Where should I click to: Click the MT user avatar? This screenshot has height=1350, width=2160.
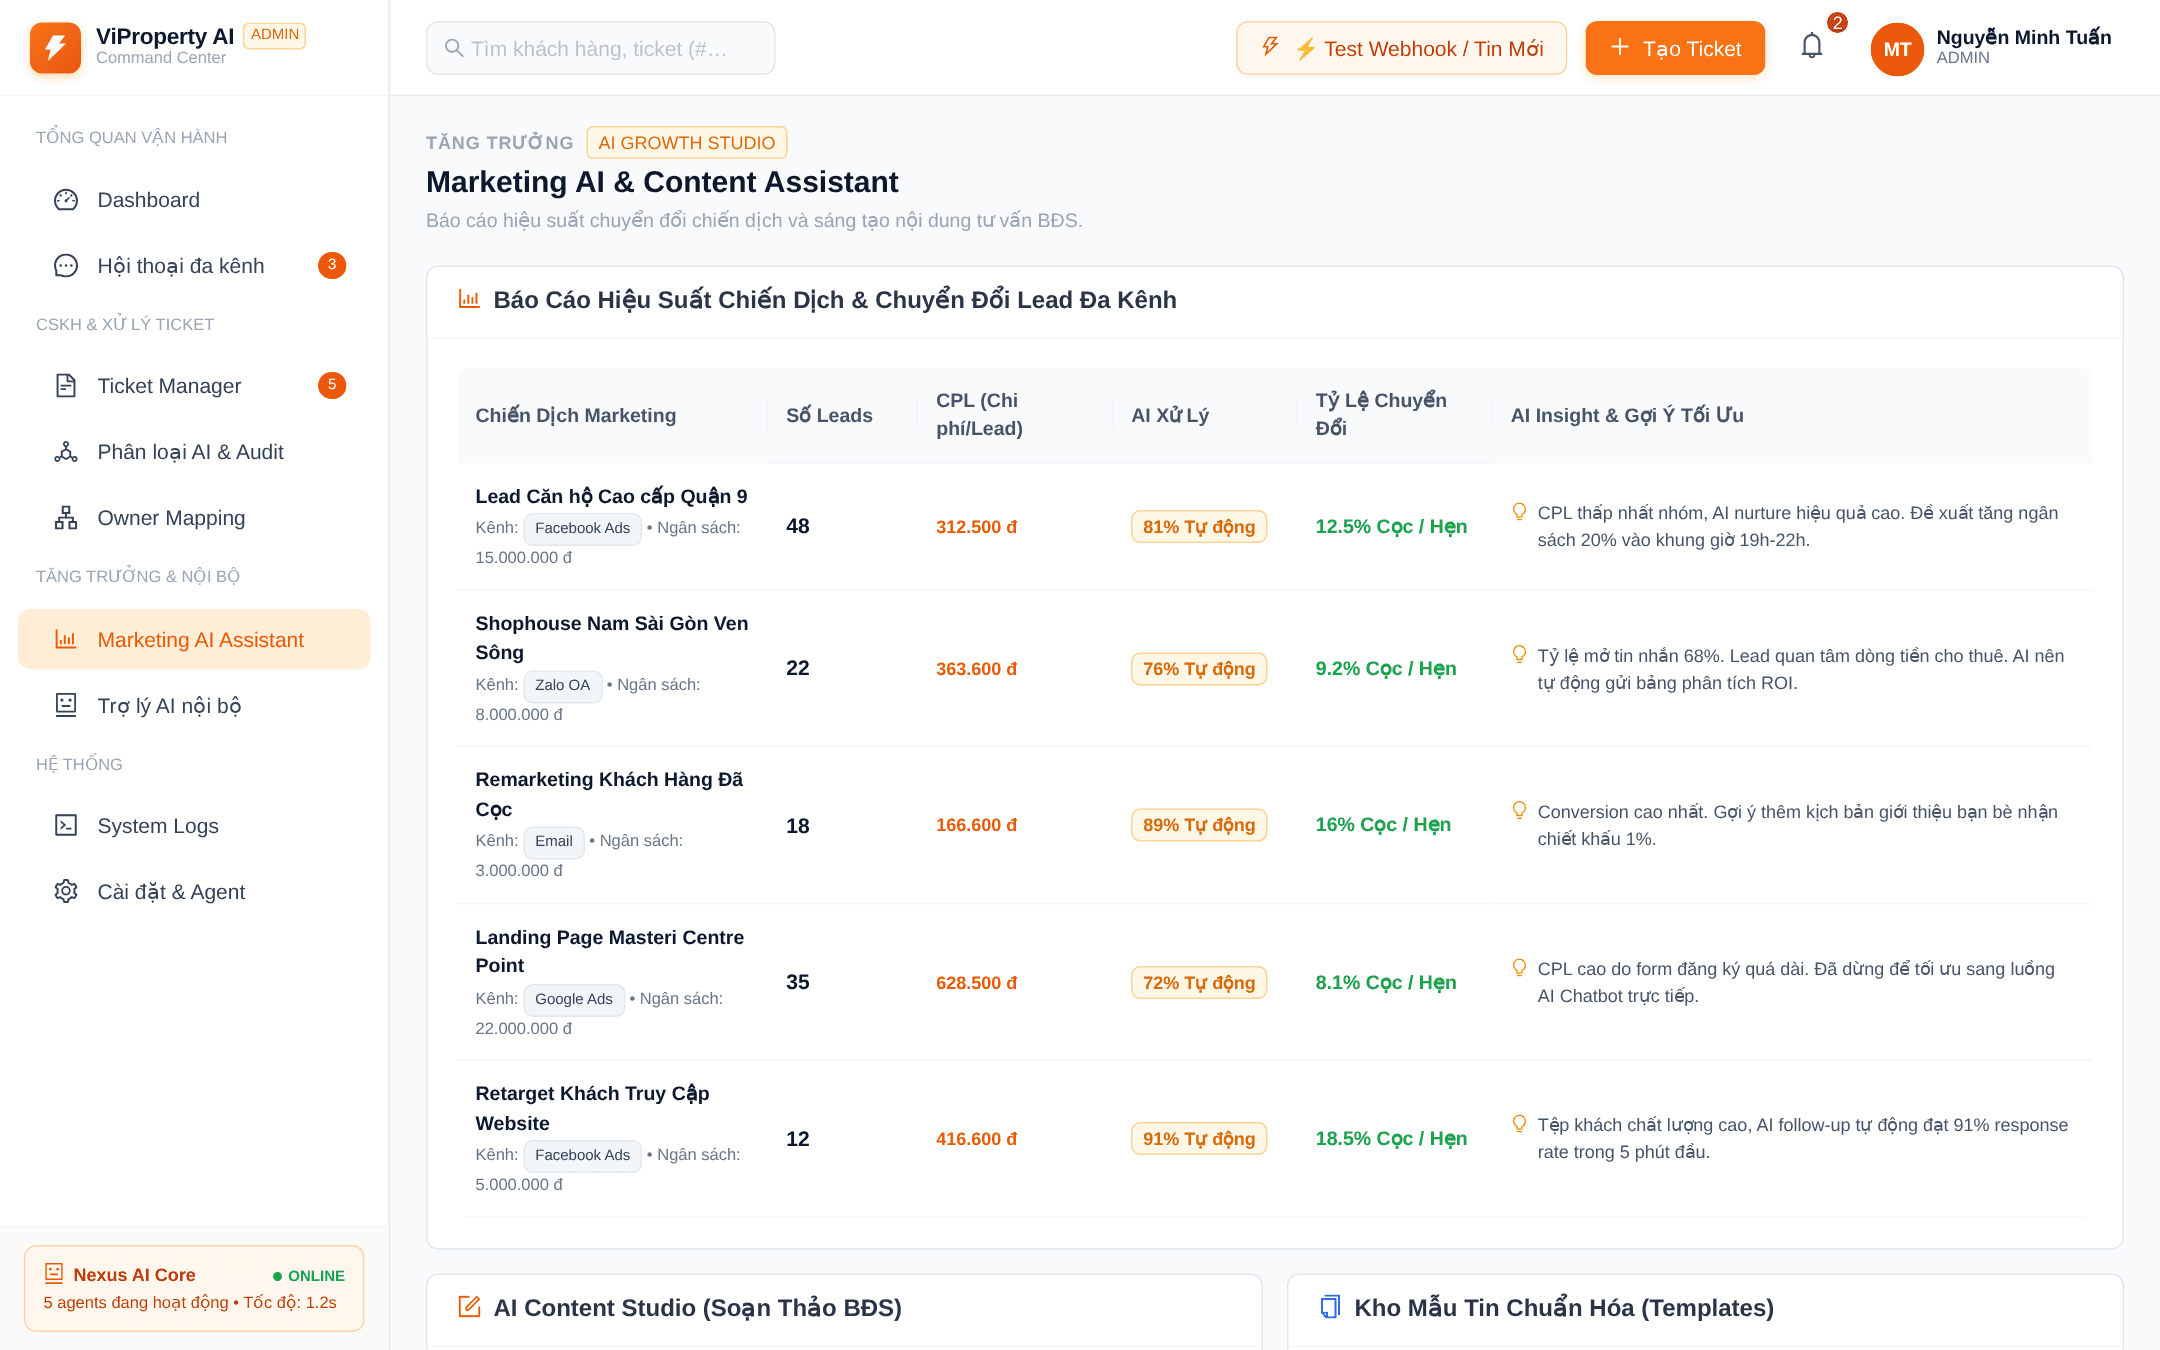pos(1897,49)
